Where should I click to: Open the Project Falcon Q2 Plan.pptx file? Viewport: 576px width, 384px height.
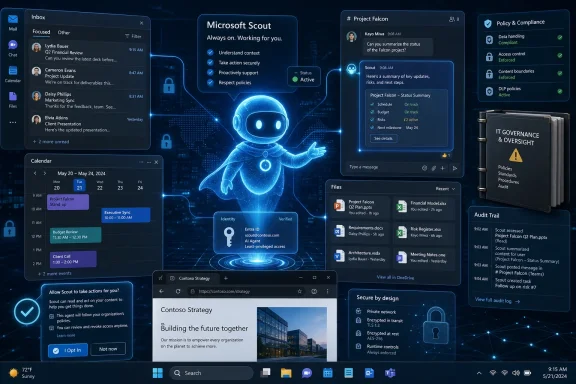pos(359,207)
